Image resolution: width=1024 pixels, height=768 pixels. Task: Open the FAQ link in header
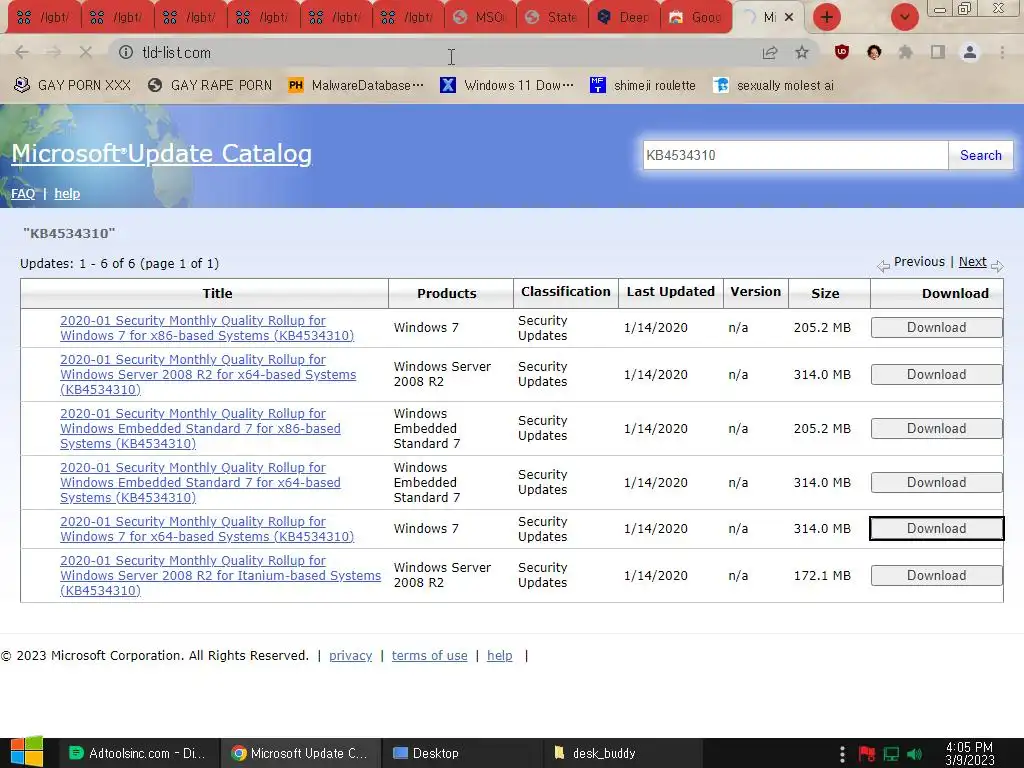tap(23, 194)
